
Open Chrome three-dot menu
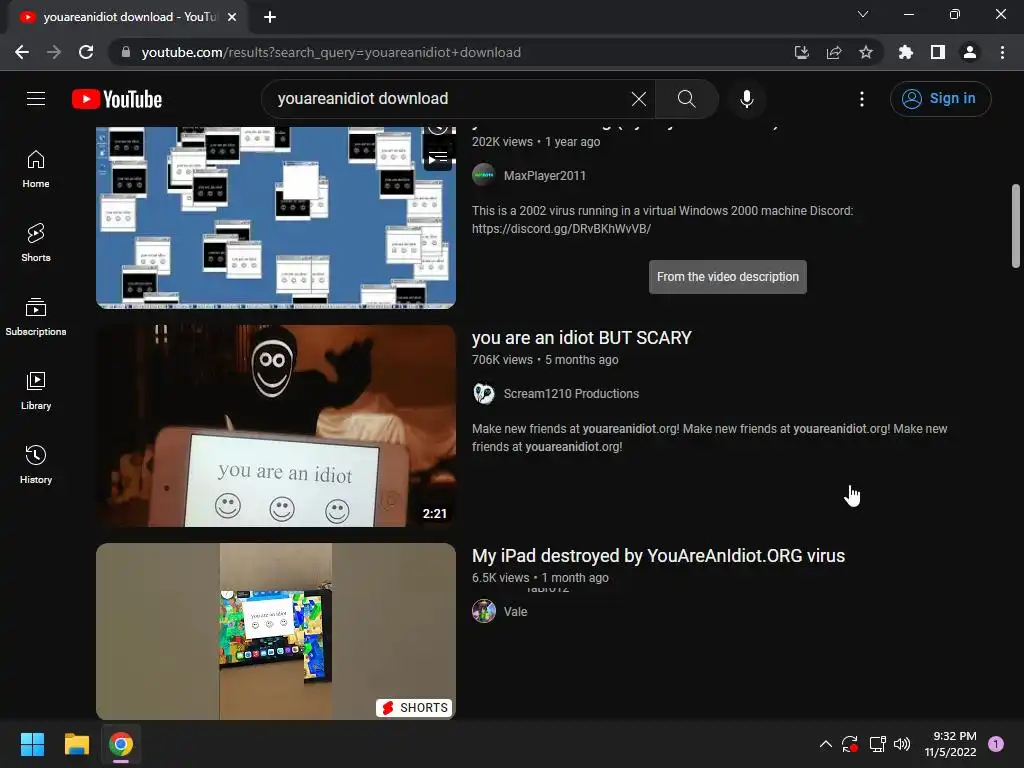coord(1002,52)
